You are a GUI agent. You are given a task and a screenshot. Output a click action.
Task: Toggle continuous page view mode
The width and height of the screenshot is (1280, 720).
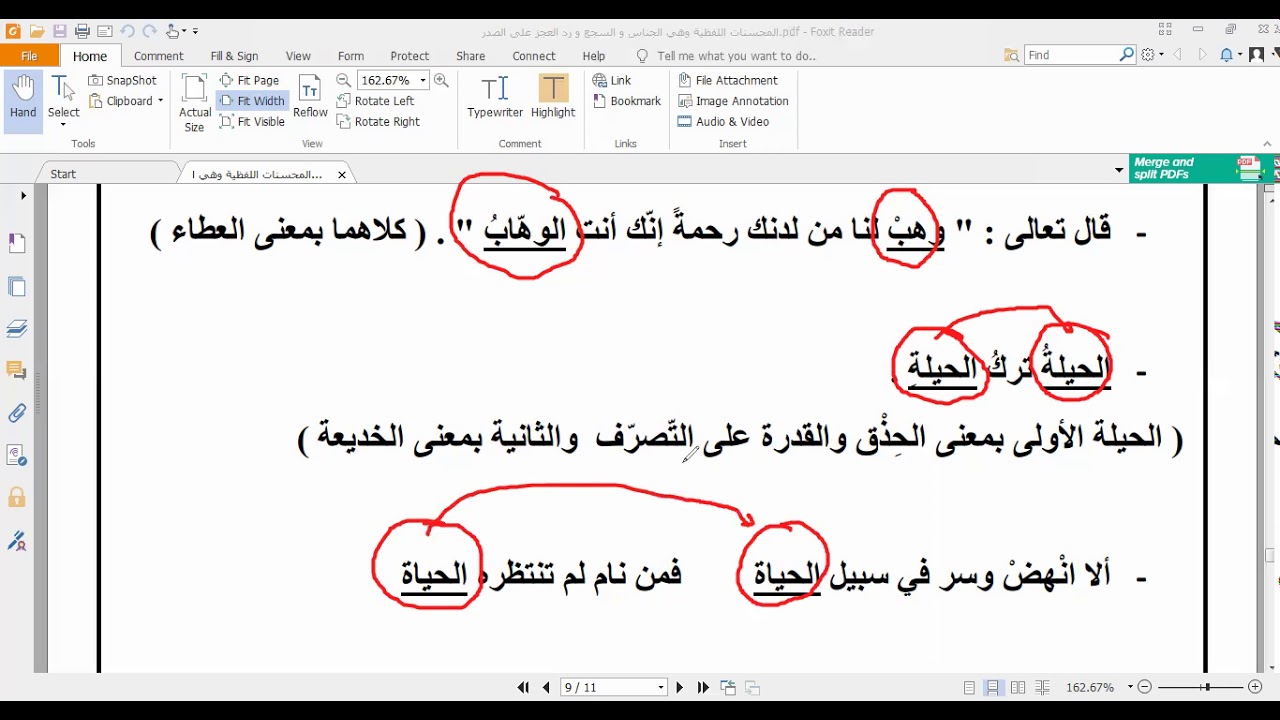coord(993,687)
